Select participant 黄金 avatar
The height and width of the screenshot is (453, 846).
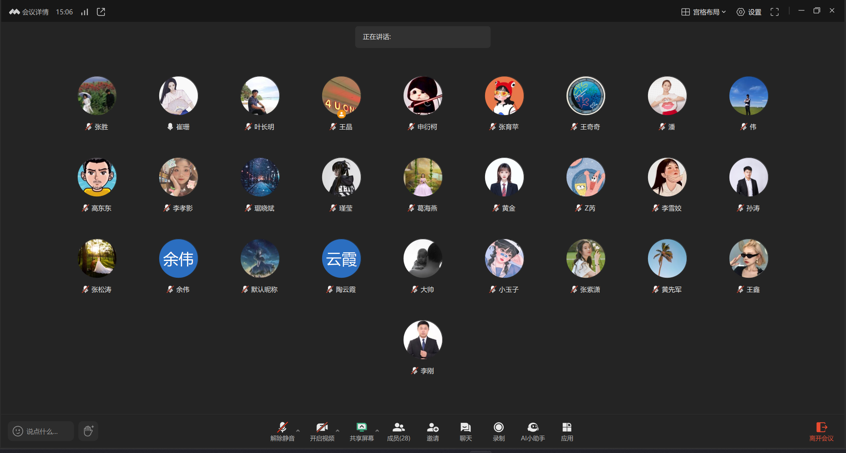tap(504, 177)
